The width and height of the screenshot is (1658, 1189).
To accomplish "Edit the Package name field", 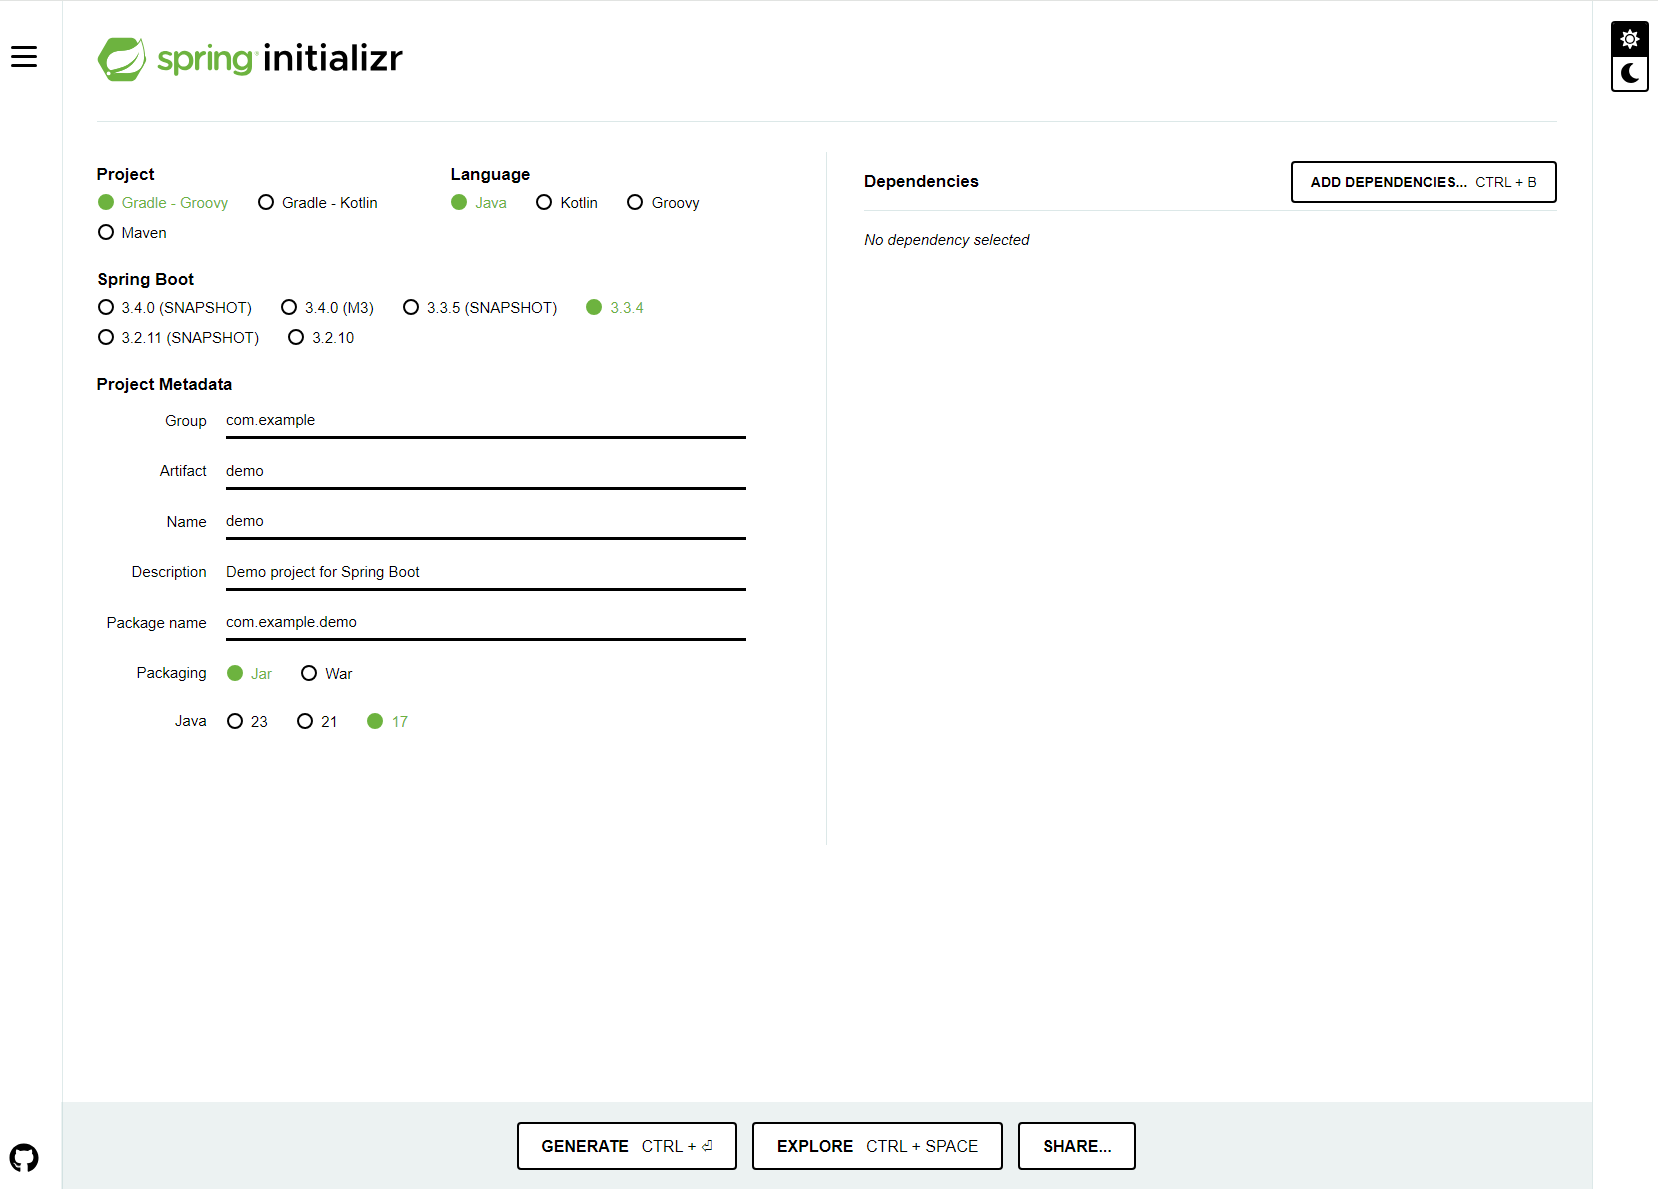I will click(x=486, y=623).
